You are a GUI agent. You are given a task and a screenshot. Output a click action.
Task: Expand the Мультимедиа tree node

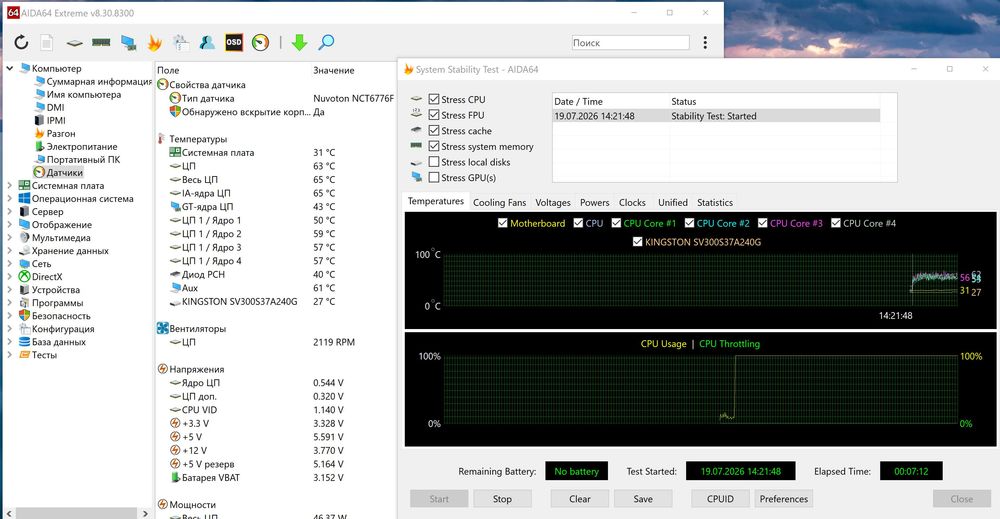pyautogui.click(x=10, y=237)
